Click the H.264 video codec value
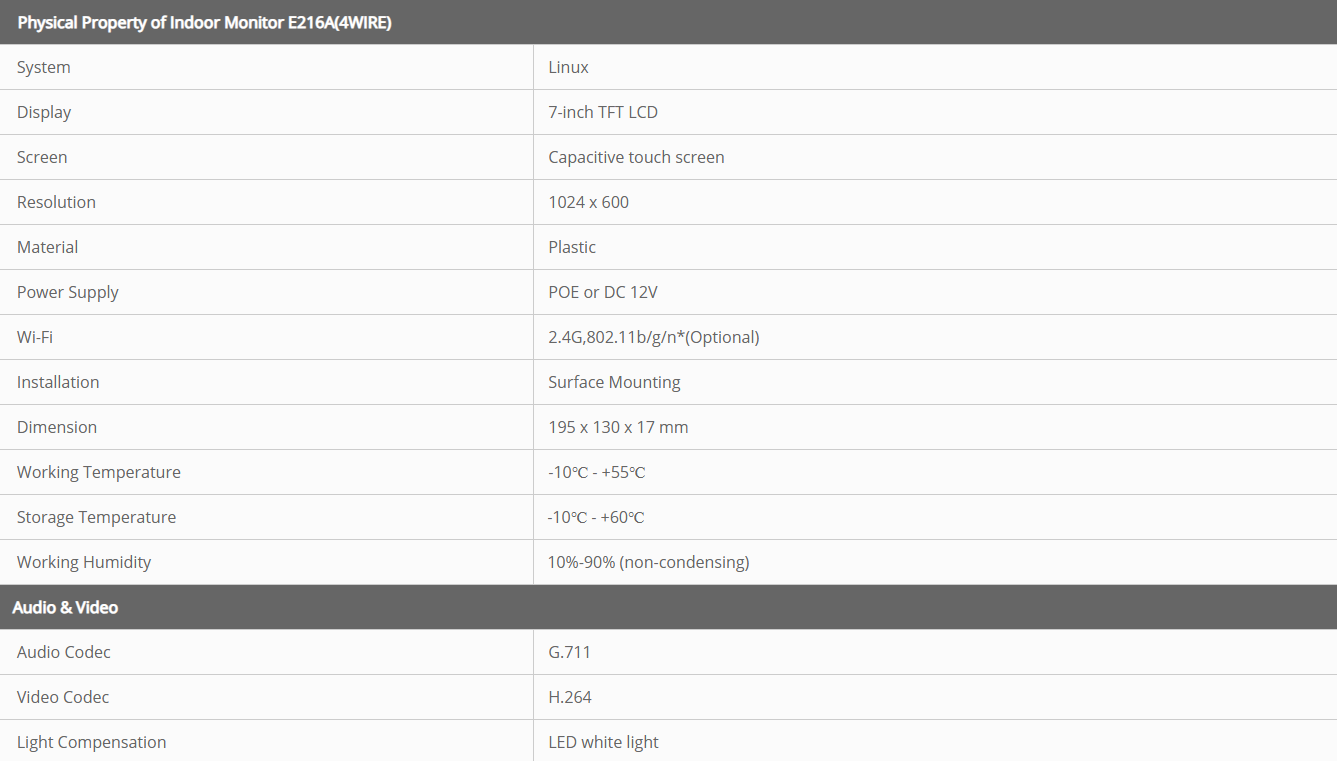 click(x=570, y=697)
